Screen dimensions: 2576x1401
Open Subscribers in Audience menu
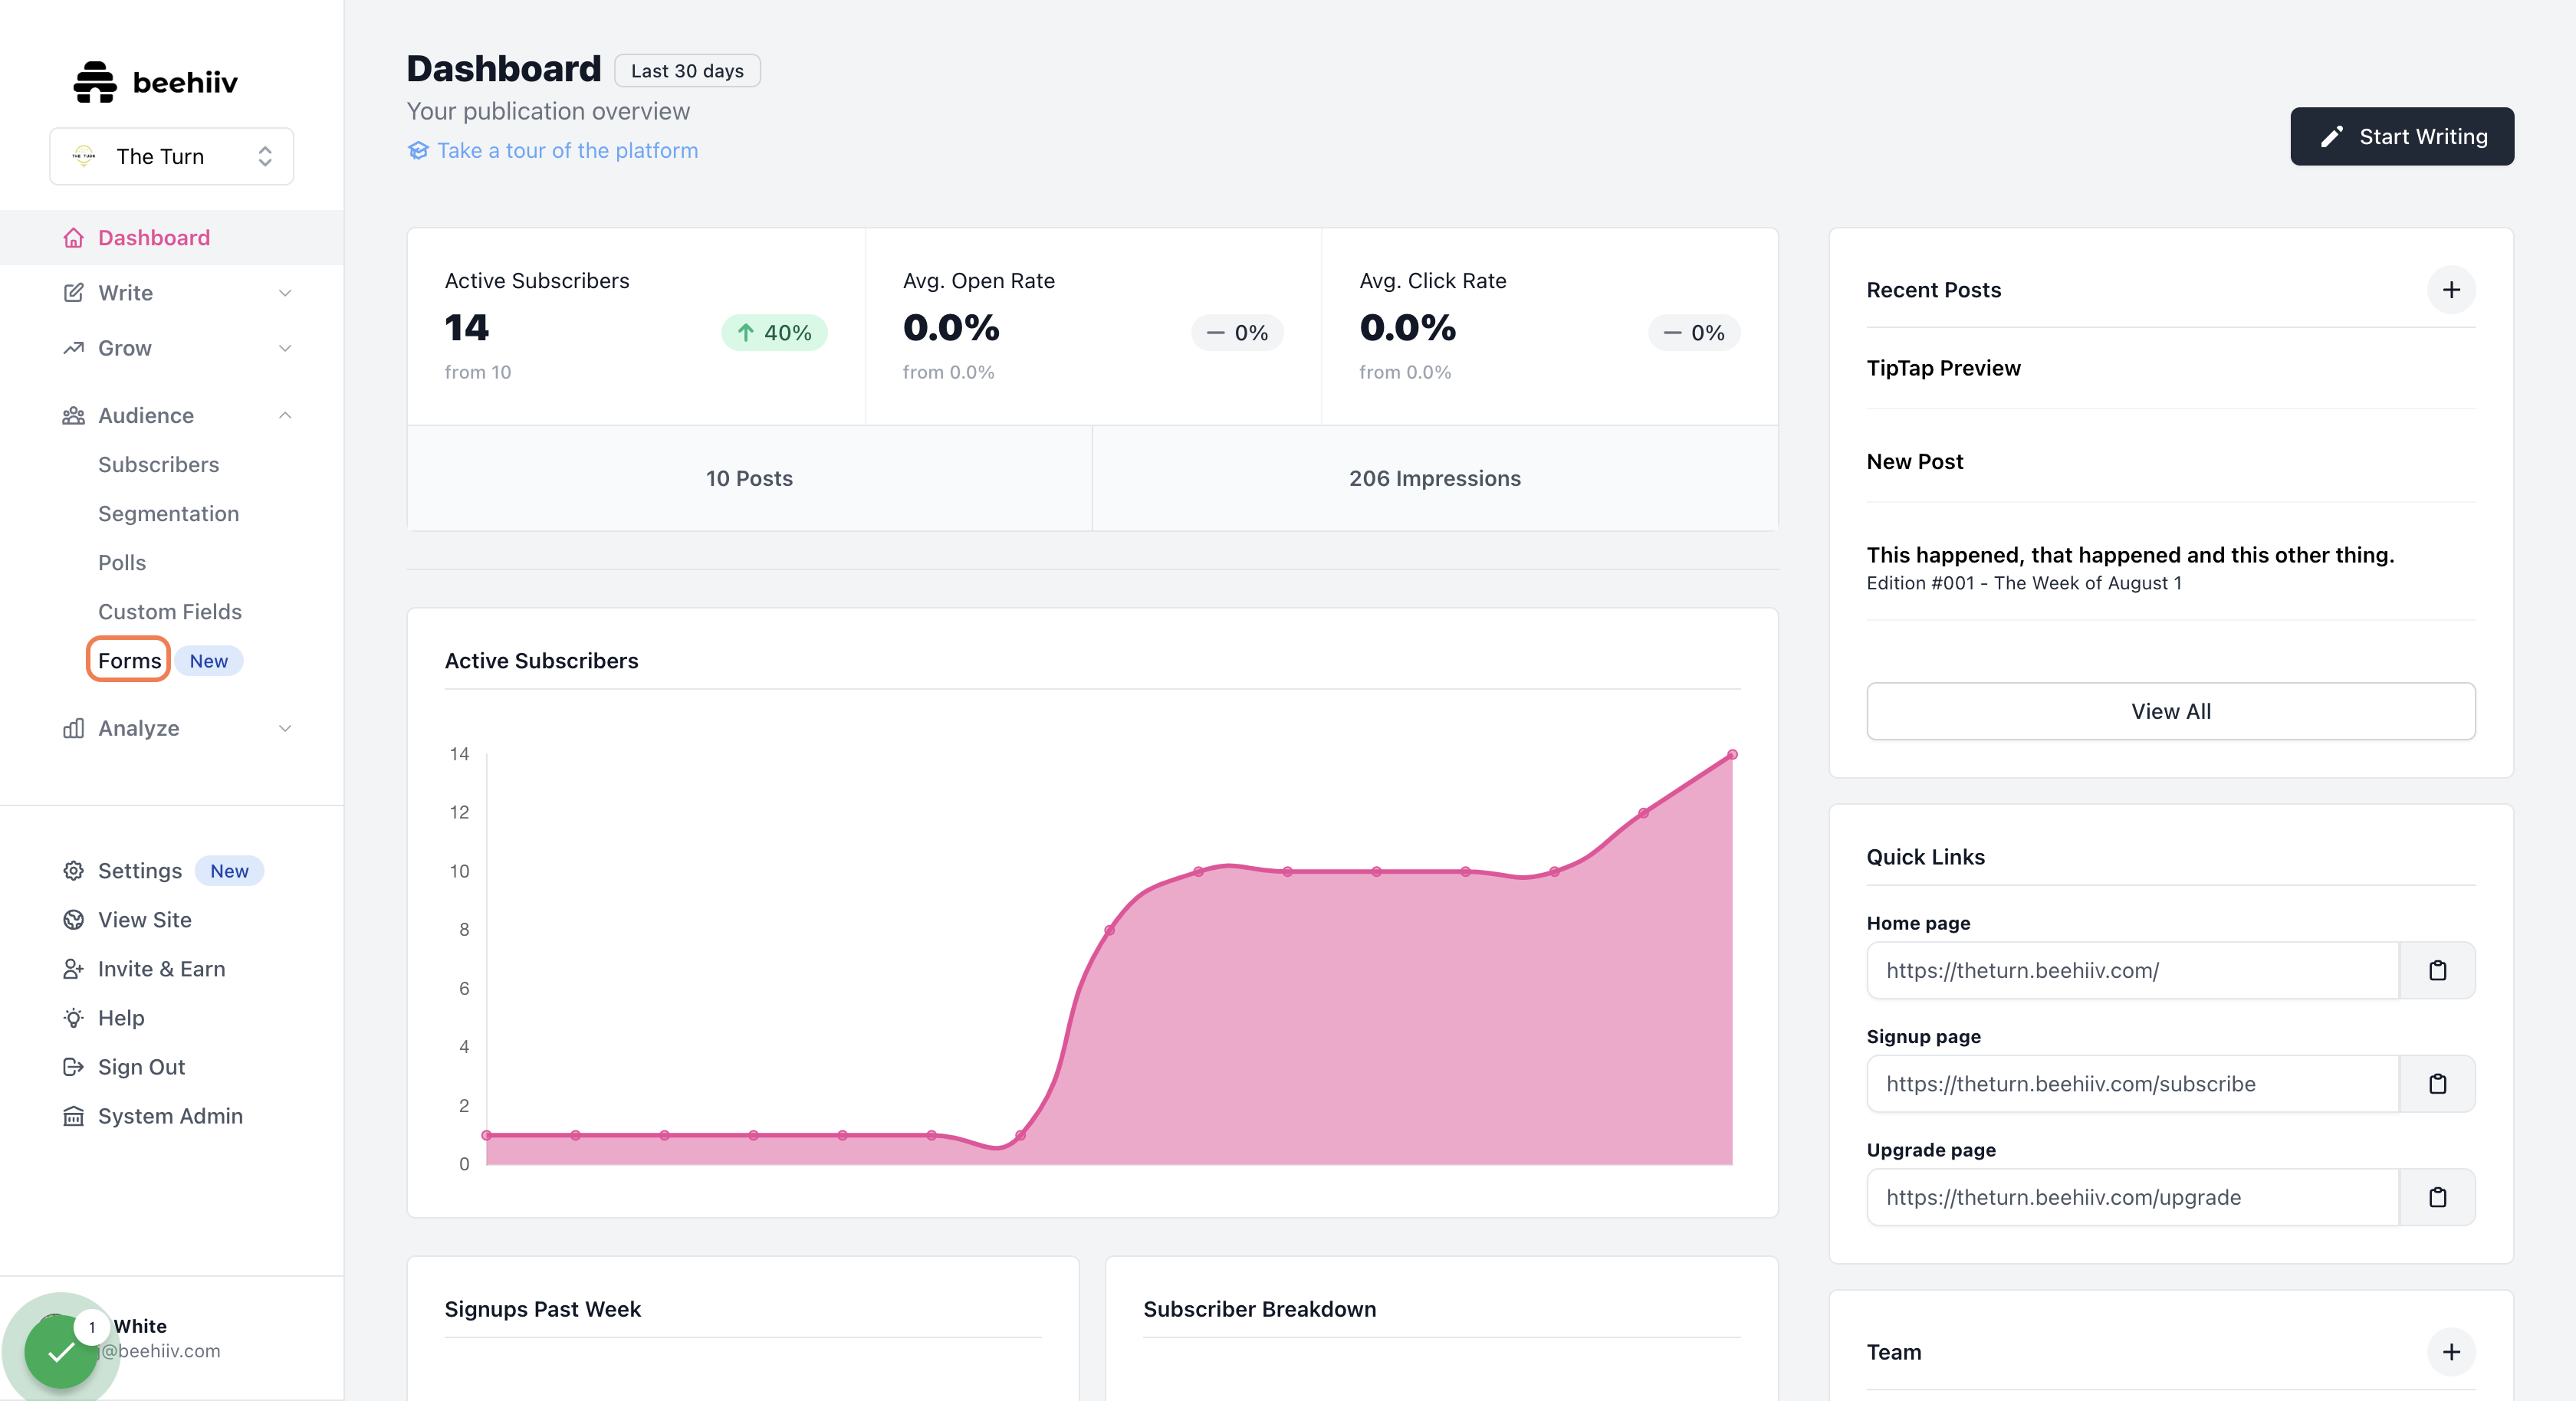158,464
